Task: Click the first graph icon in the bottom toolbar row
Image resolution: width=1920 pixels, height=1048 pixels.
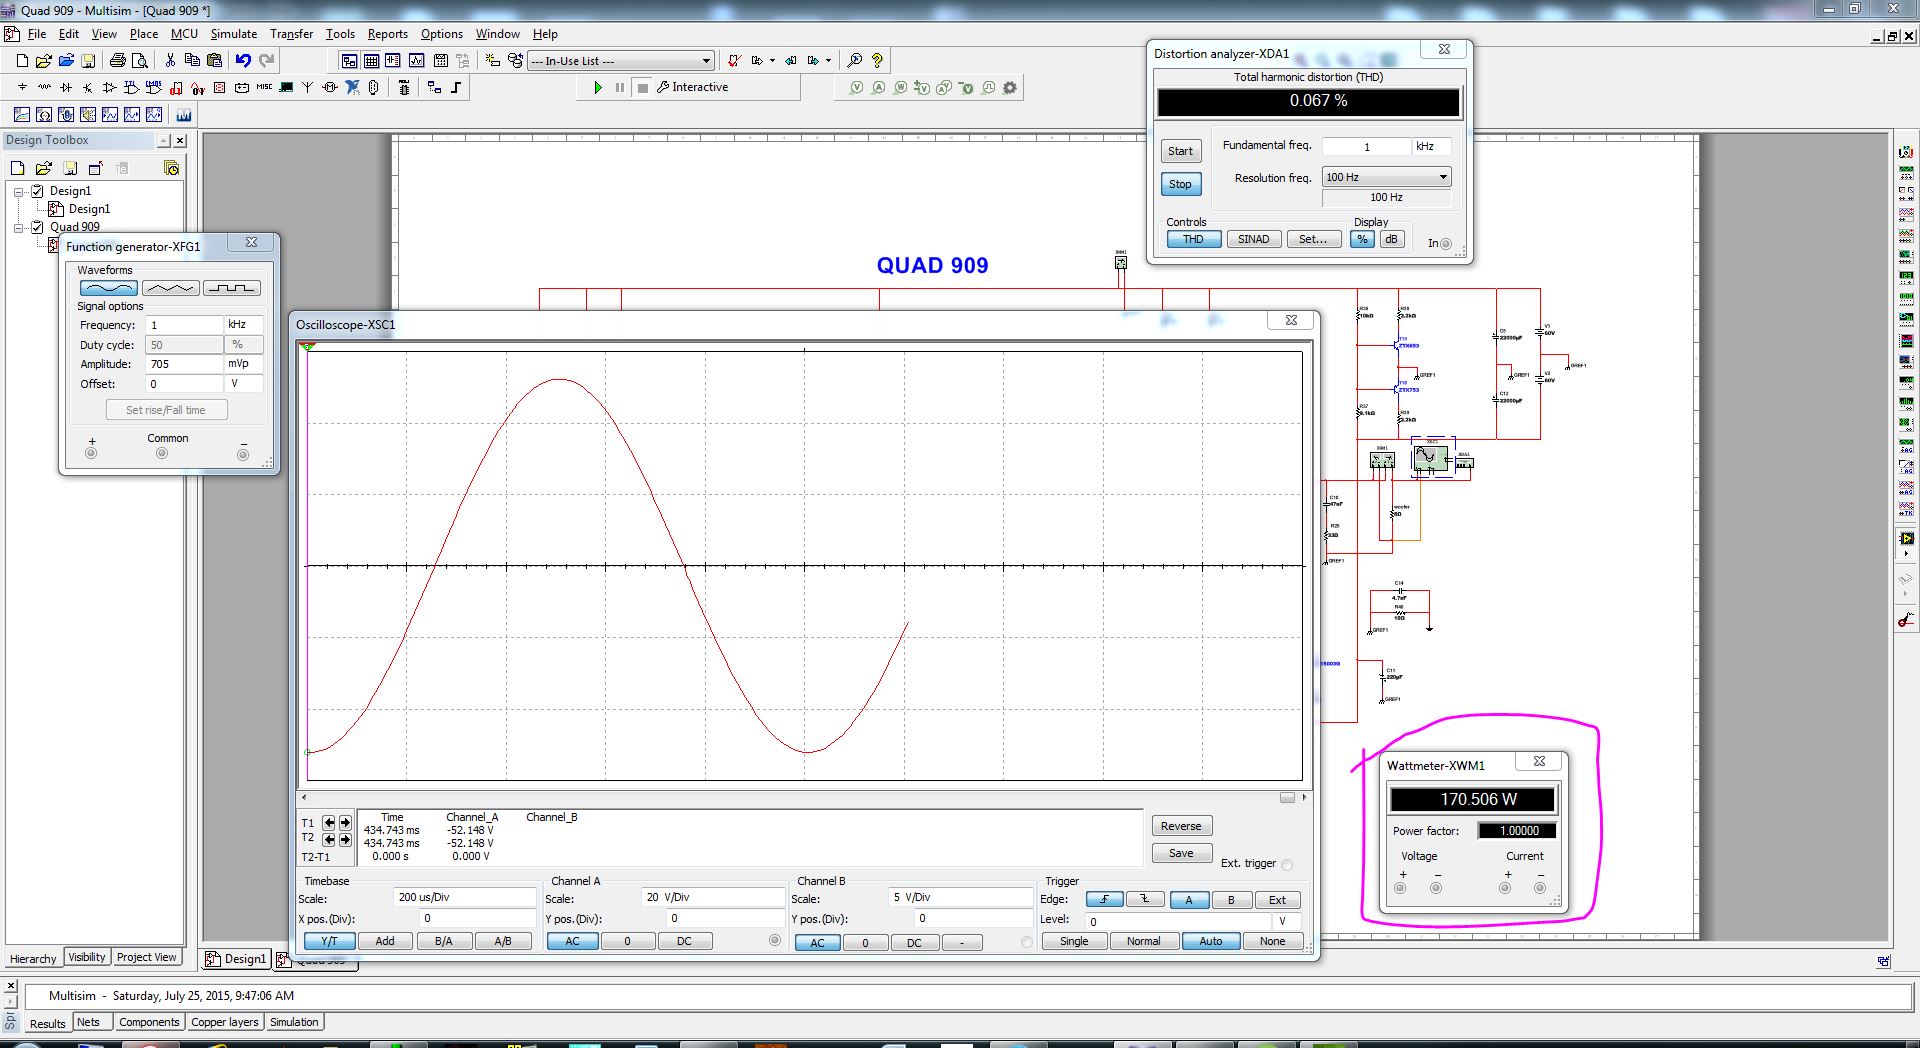Action: coord(22,115)
